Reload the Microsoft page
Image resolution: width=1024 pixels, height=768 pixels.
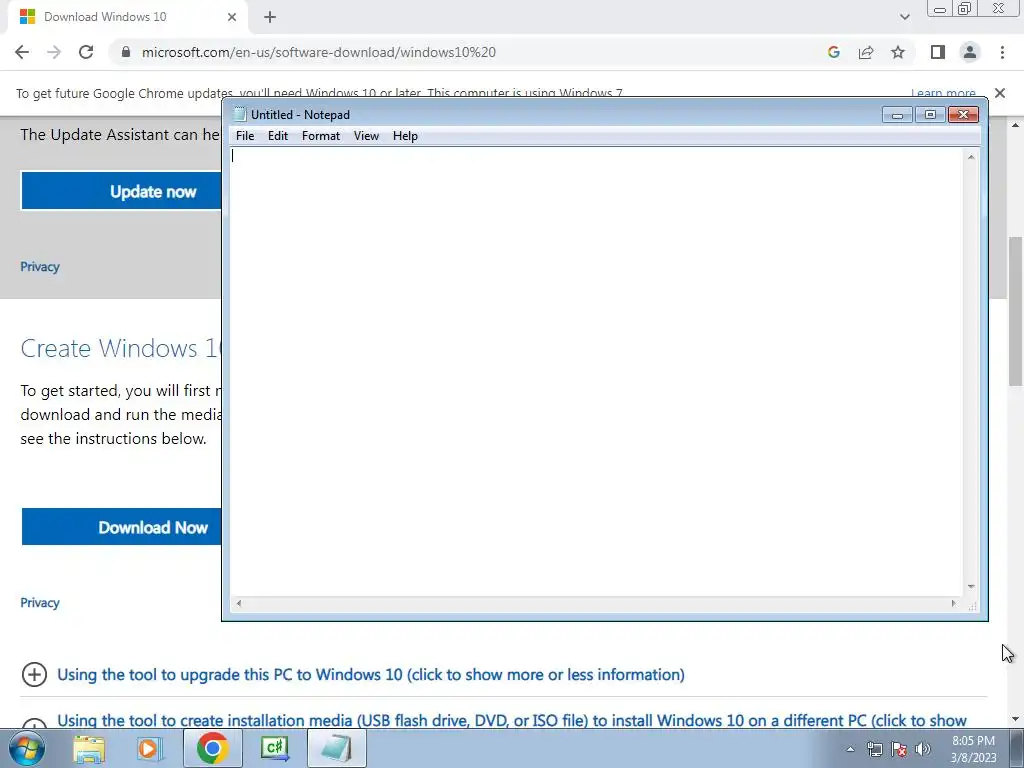(x=86, y=52)
